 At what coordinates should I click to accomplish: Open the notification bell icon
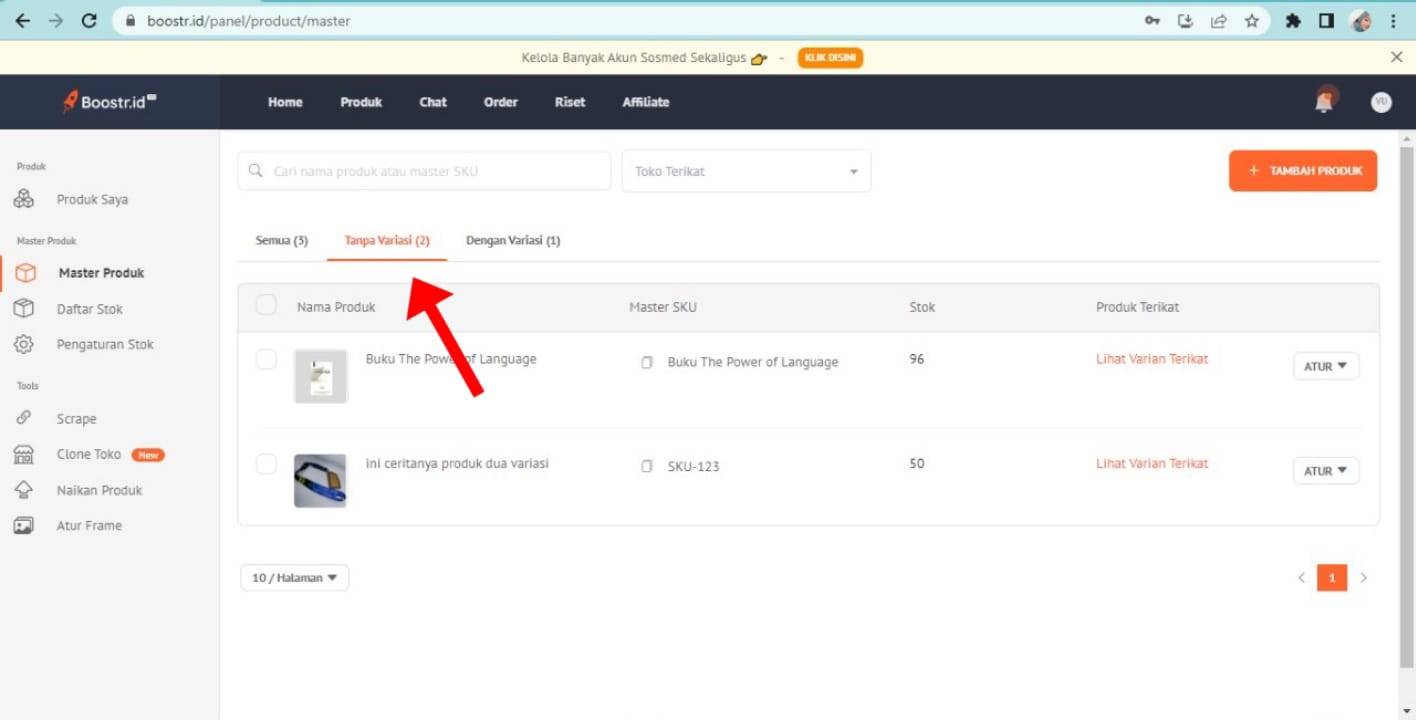pos(1325,101)
